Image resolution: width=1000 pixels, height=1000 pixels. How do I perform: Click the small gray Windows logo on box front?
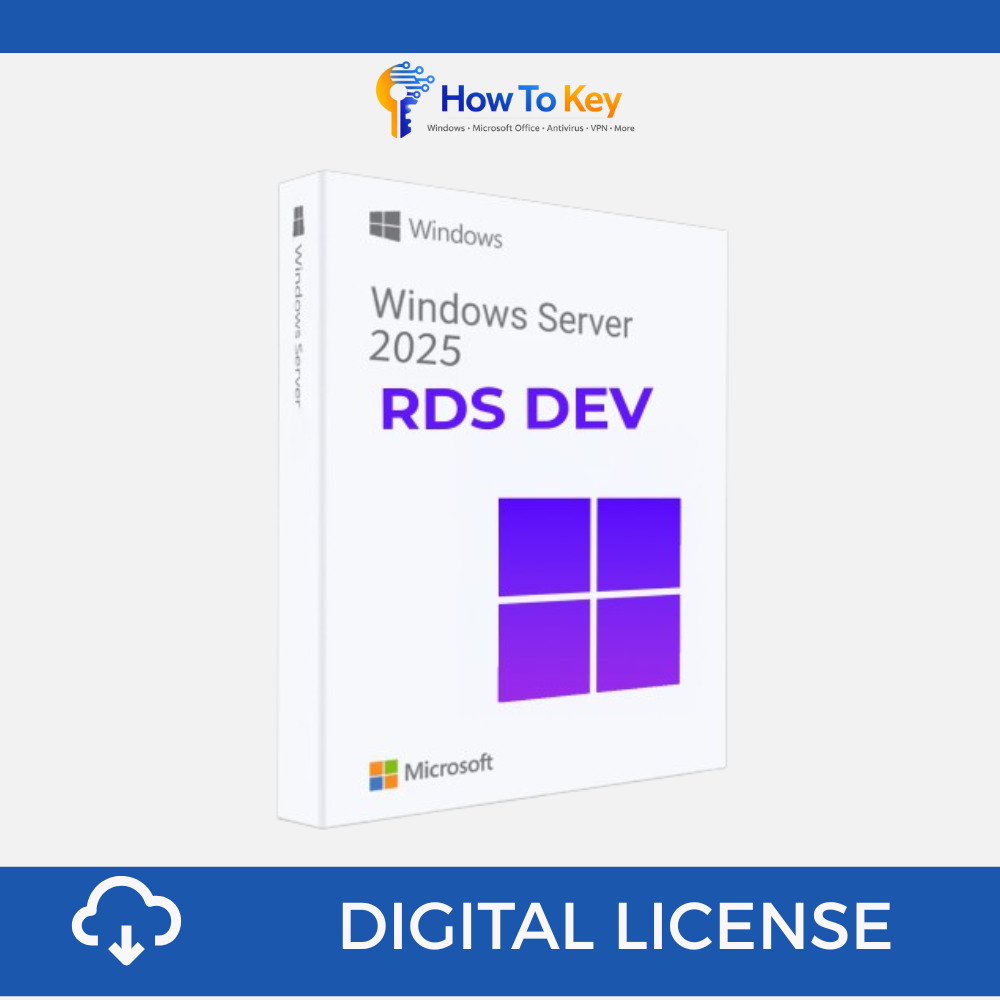pos(385,226)
